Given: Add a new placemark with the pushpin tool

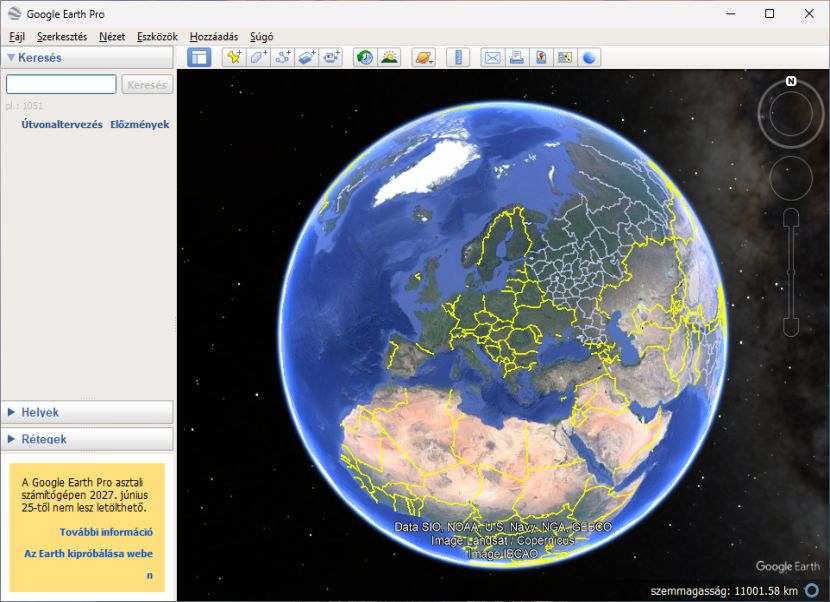Looking at the screenshot, I should [x=233, y=57].
